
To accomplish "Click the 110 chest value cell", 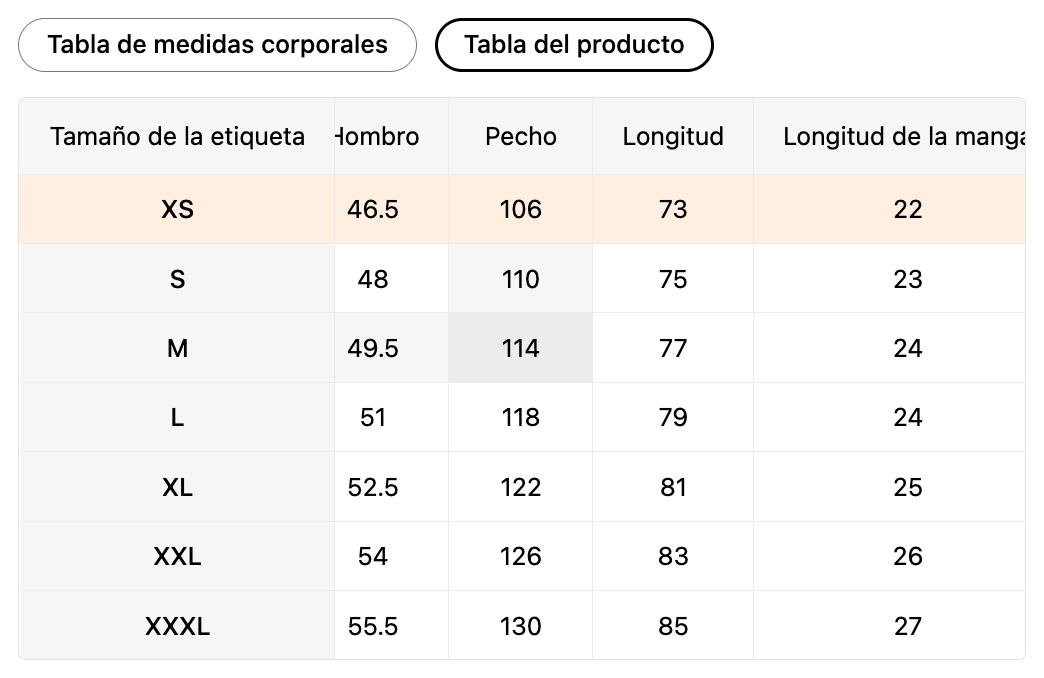I will click(x=521, y=279).
